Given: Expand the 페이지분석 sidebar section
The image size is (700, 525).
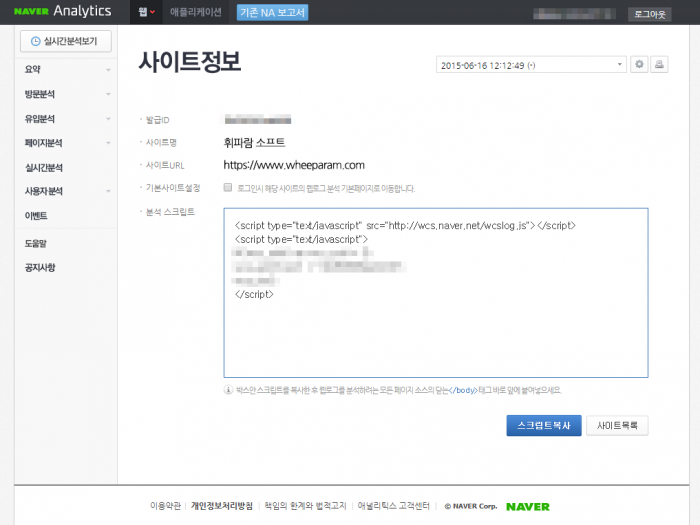Looking at the screenshot, I should tap(67, 143).
